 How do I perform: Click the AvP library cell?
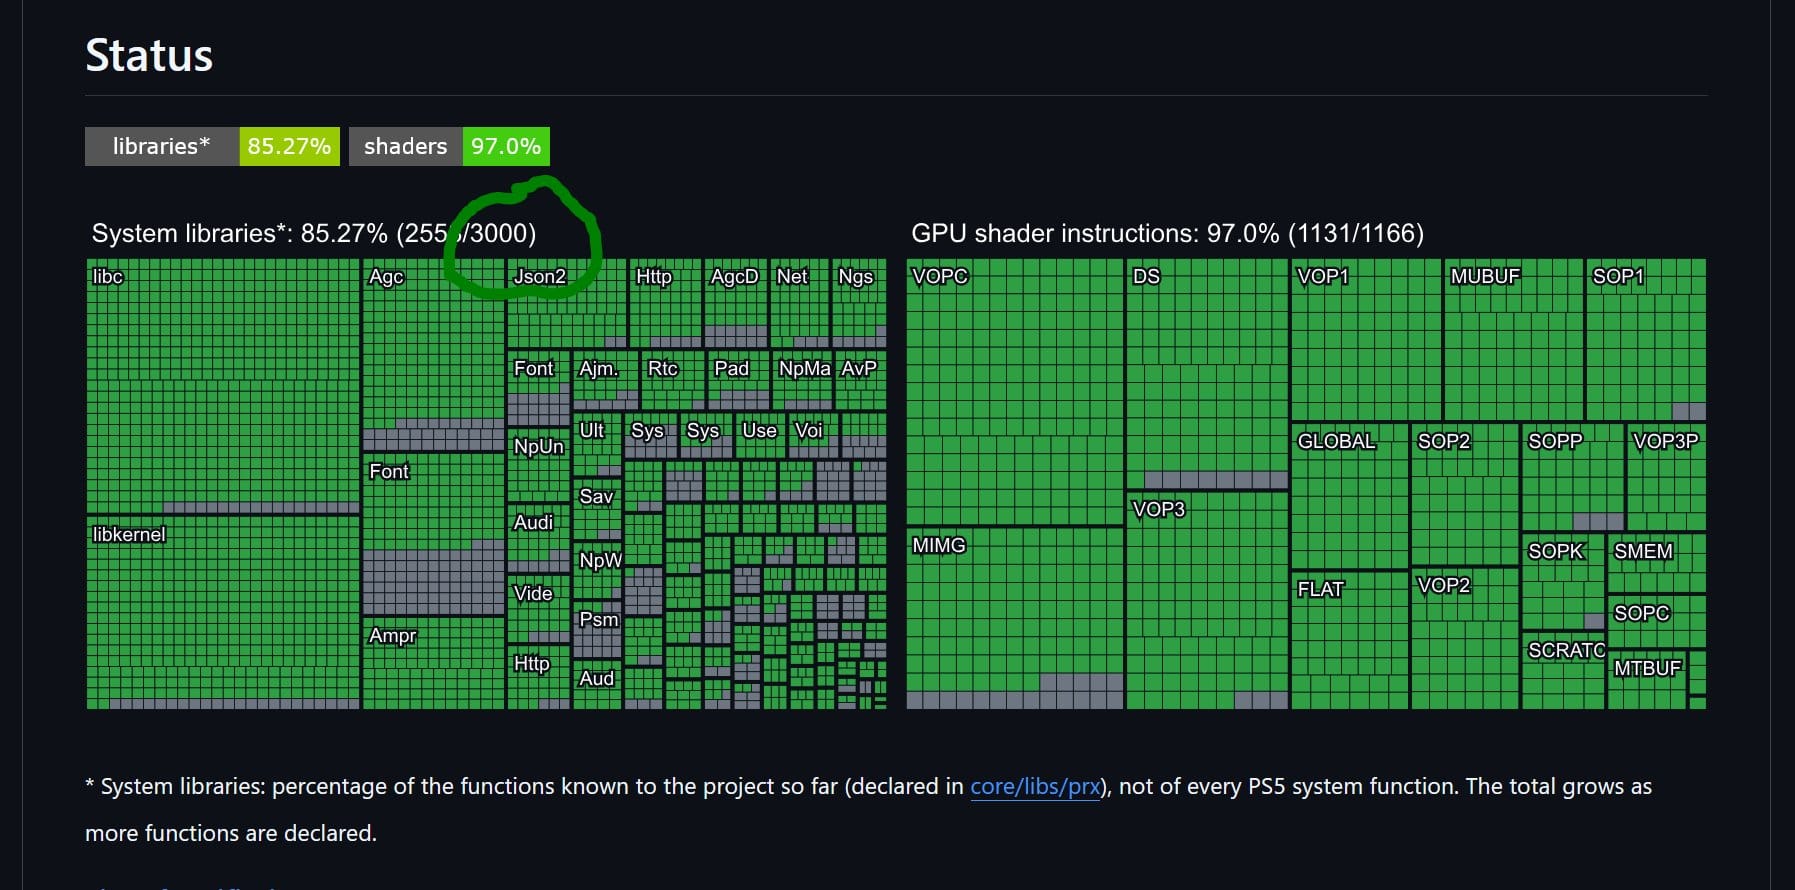861,380
